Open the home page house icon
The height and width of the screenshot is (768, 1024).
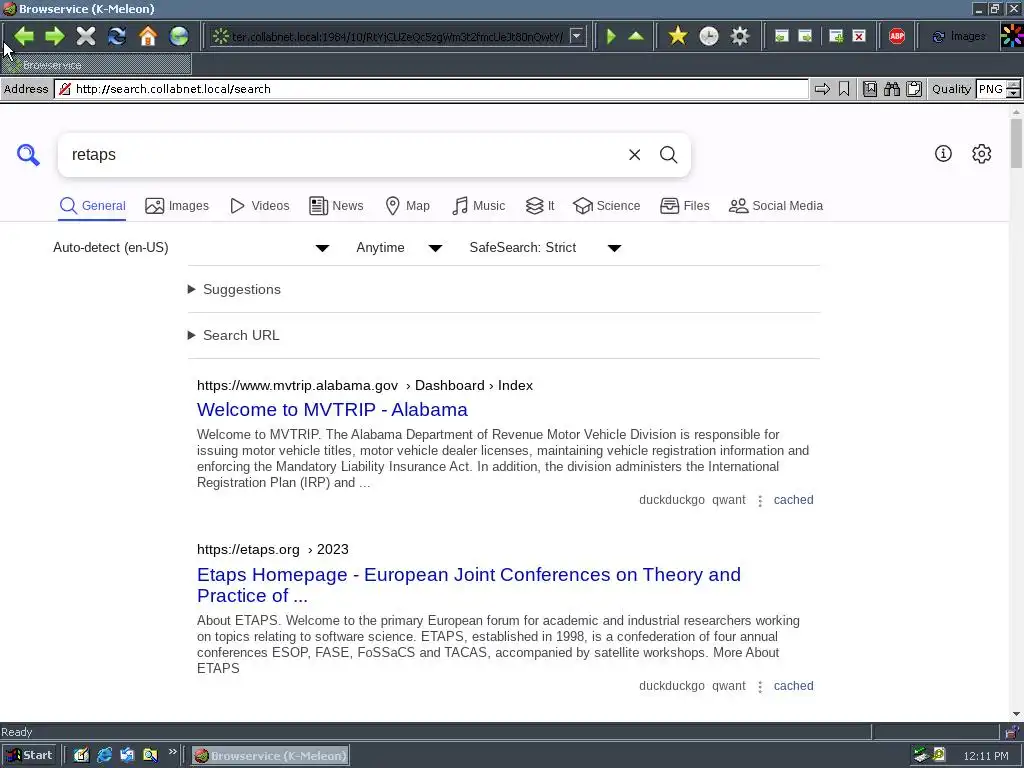148,36
